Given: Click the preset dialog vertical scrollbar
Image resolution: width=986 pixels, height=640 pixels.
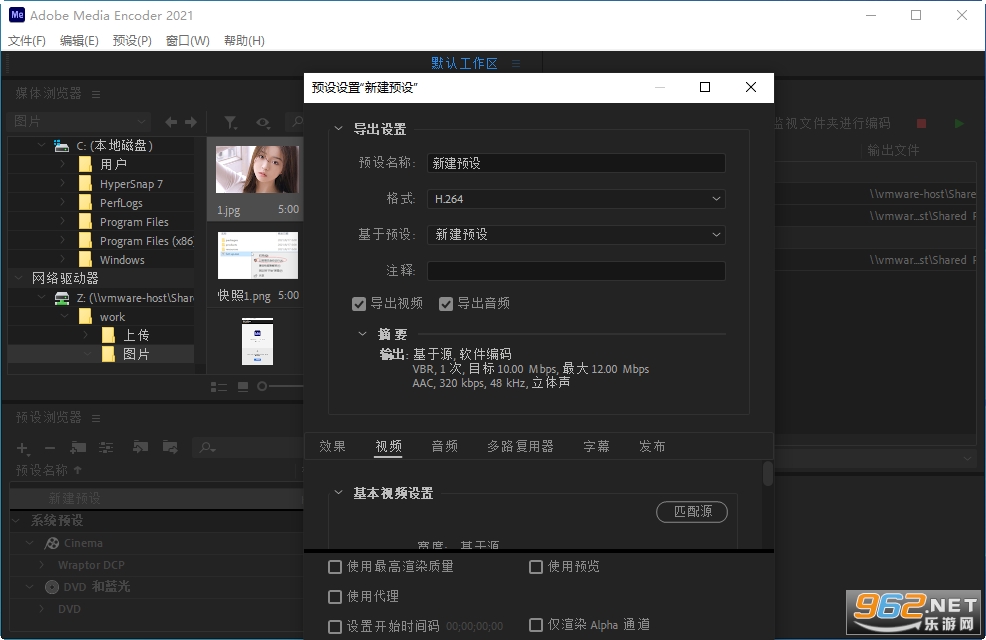Looking at the screenshot, I should (767, 473).
